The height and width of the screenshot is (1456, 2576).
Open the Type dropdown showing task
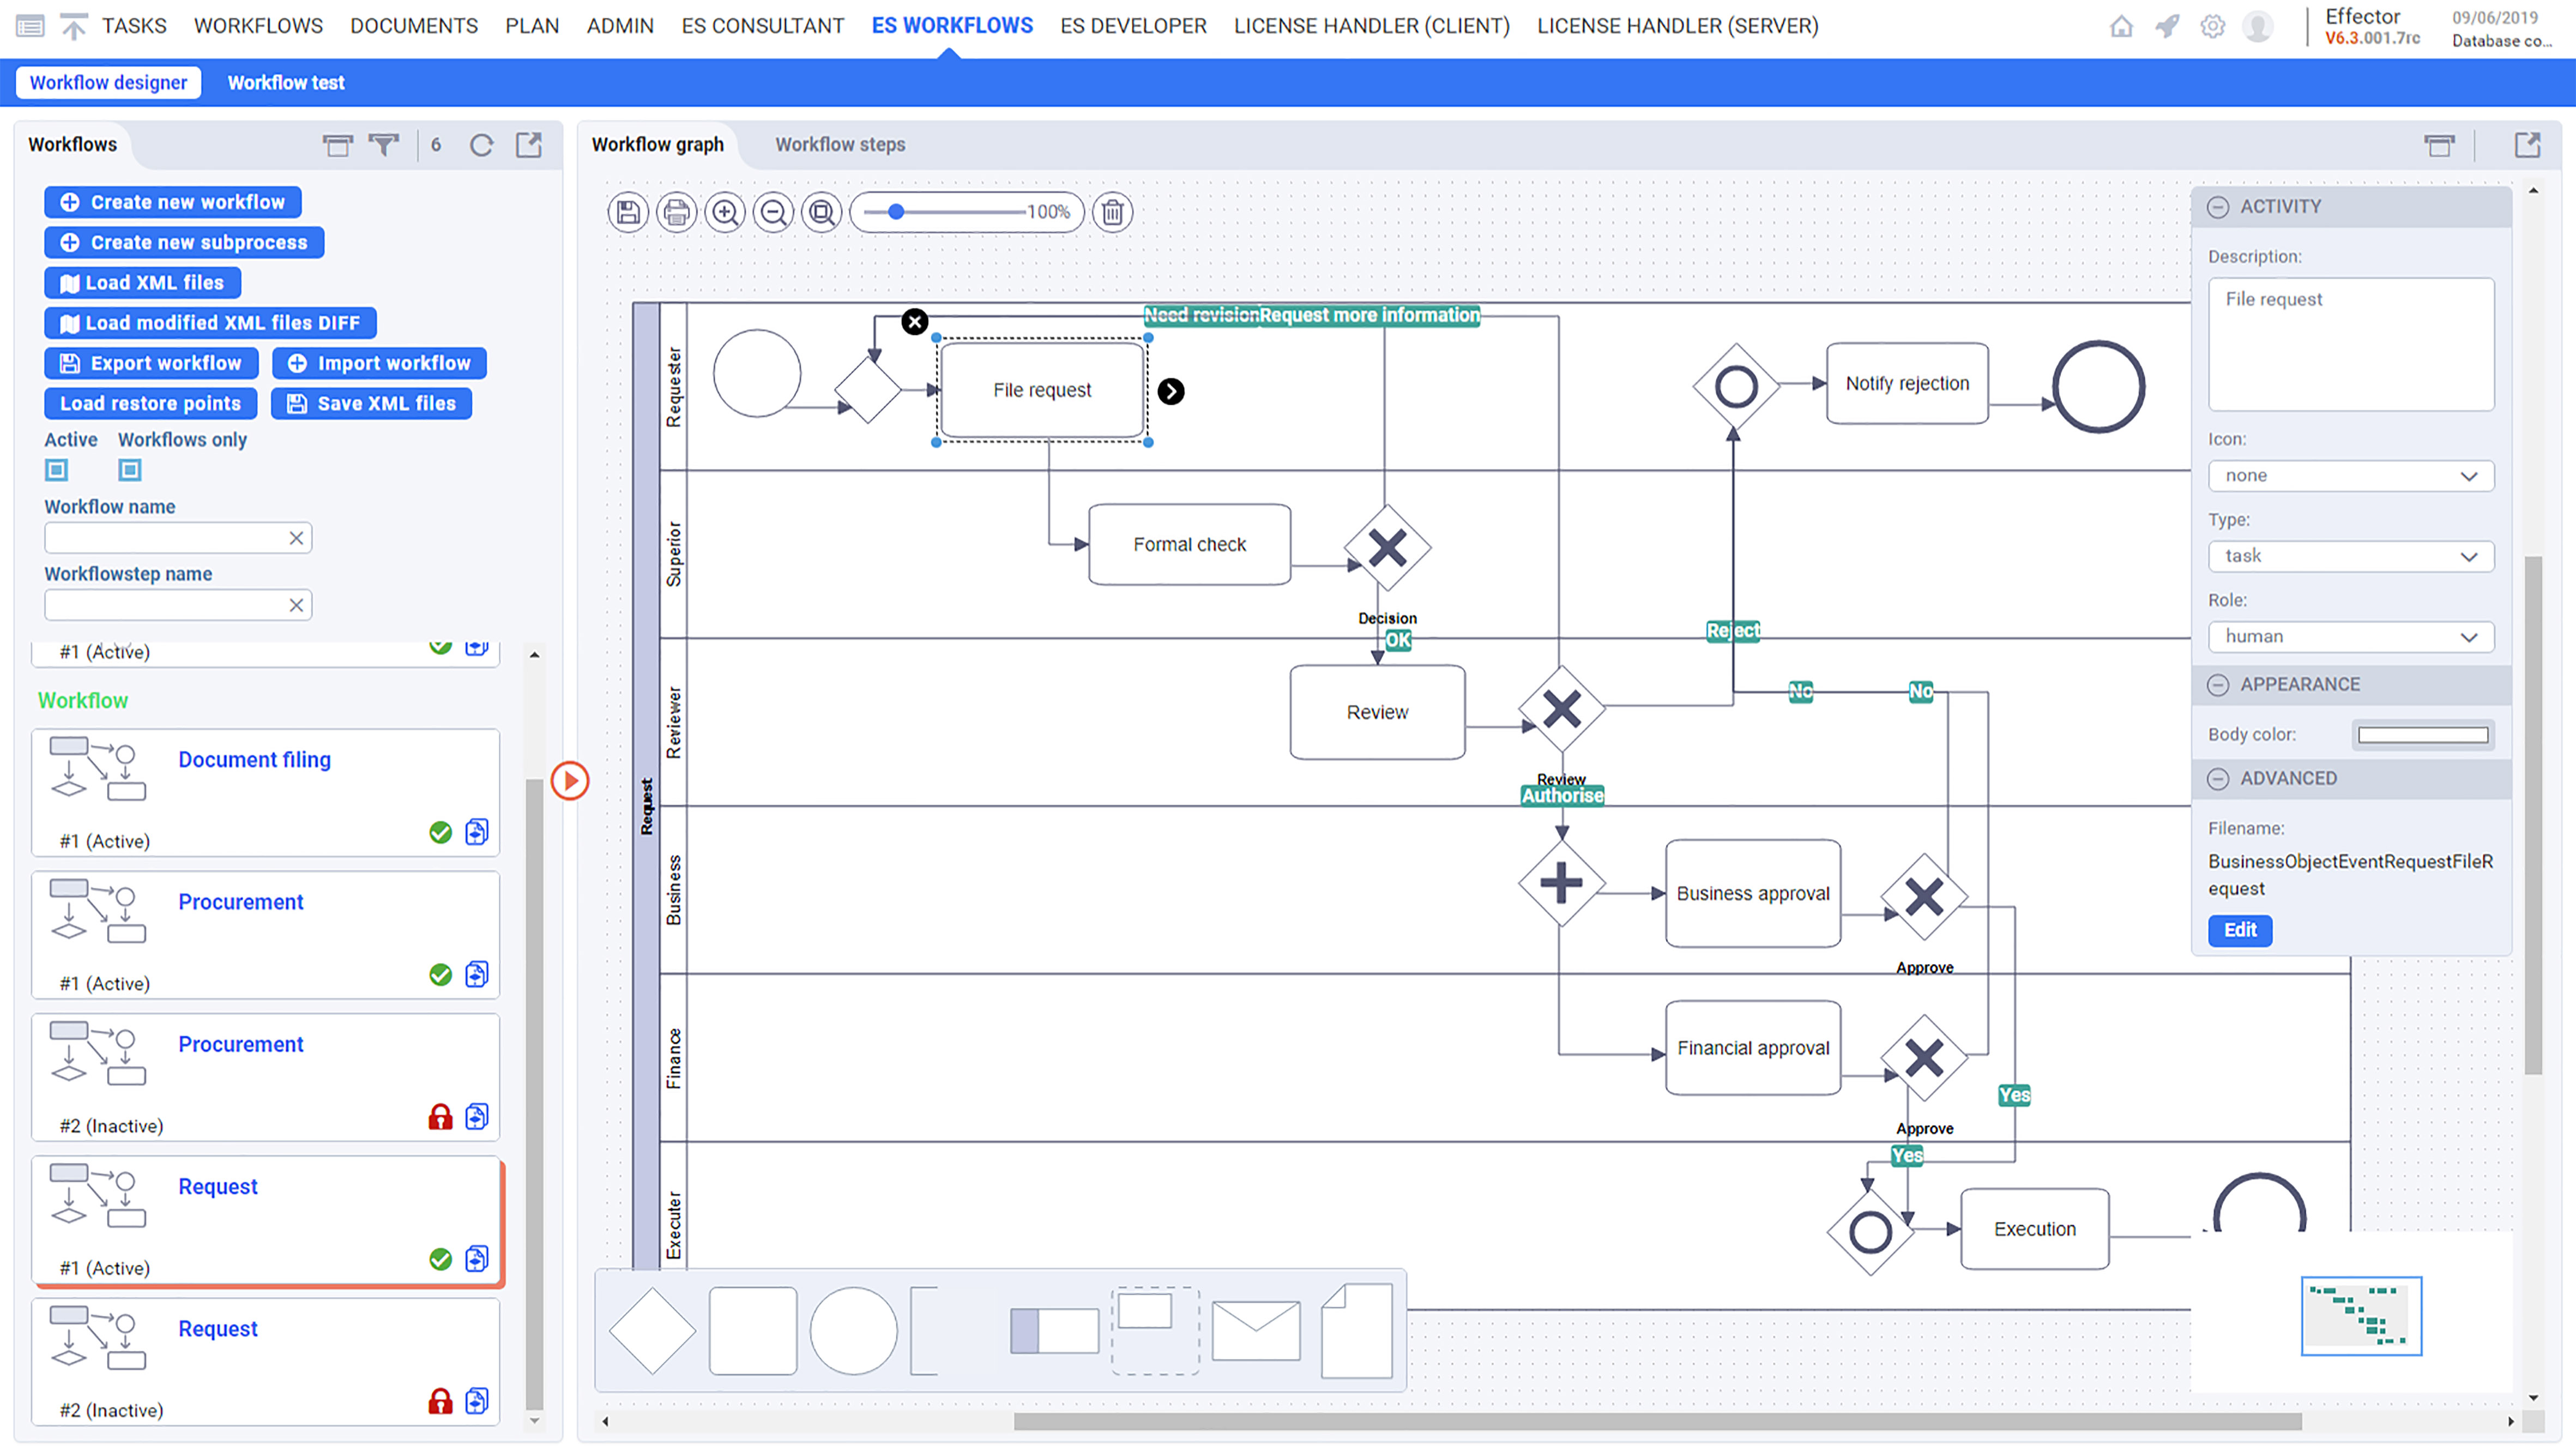click(2350, 556)
